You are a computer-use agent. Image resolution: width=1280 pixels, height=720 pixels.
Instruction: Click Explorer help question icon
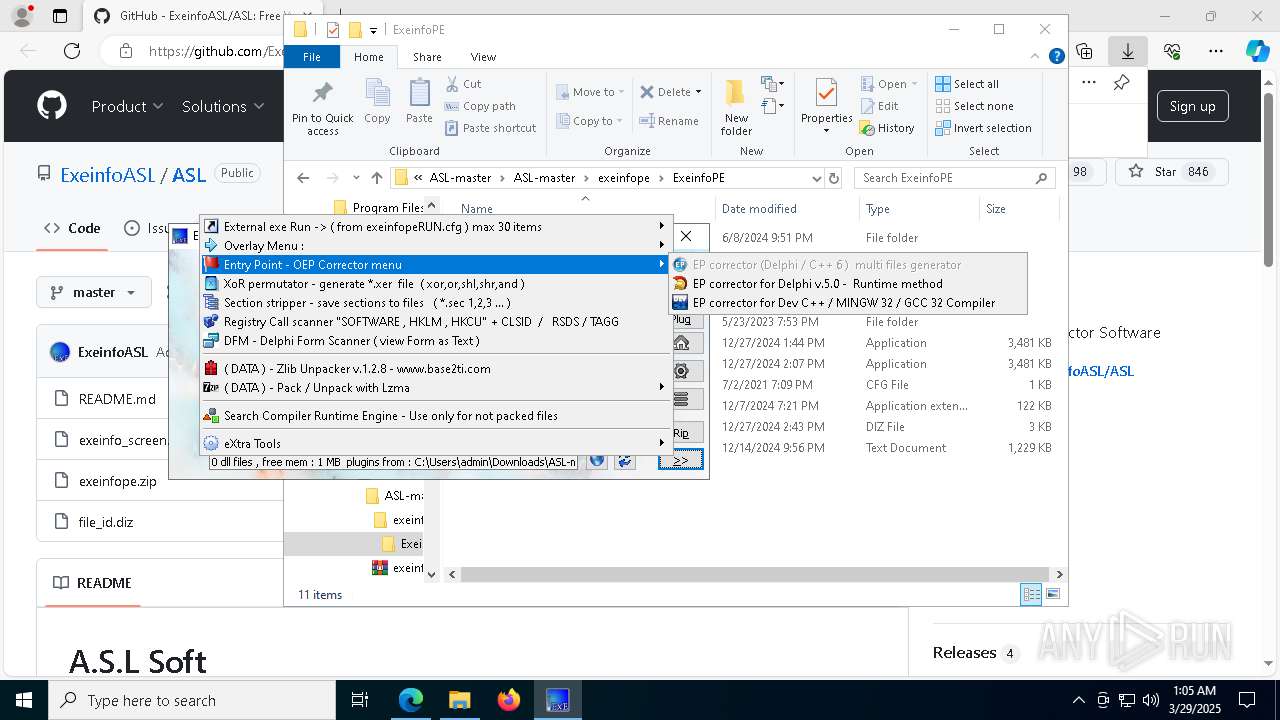[1056, 57]
